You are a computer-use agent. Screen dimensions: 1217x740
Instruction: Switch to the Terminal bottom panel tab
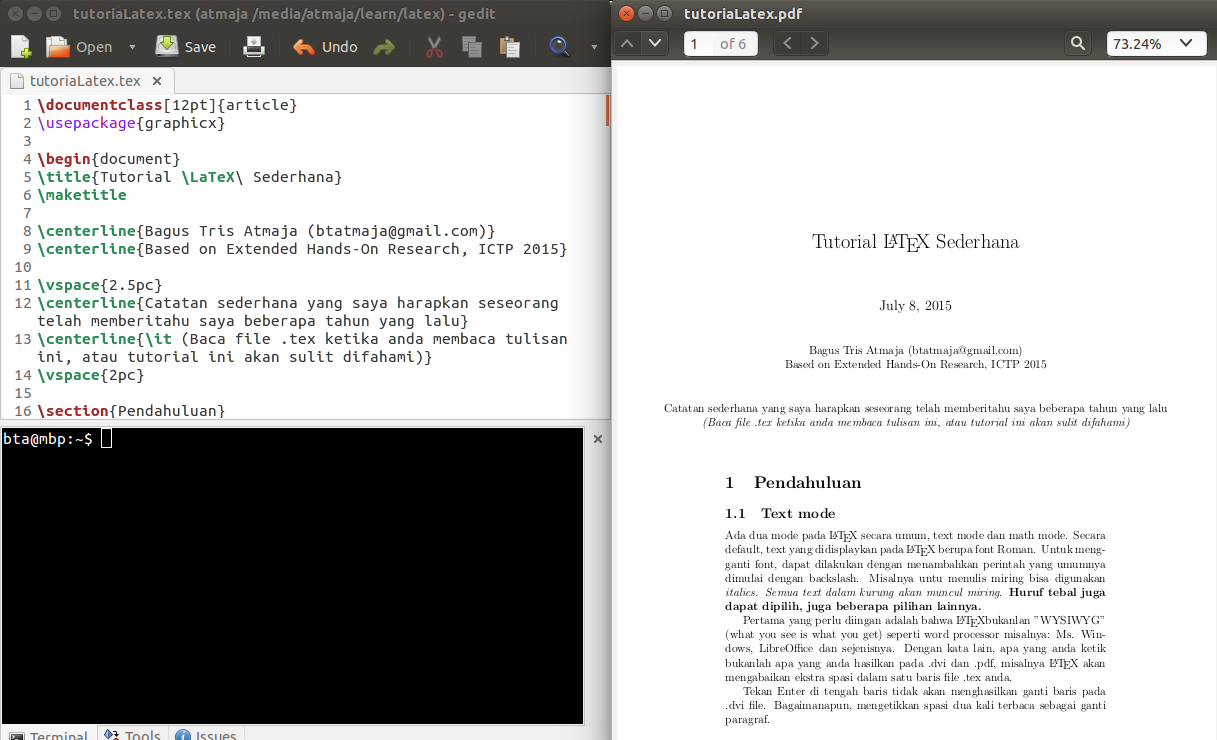click(x=48, y=735)
